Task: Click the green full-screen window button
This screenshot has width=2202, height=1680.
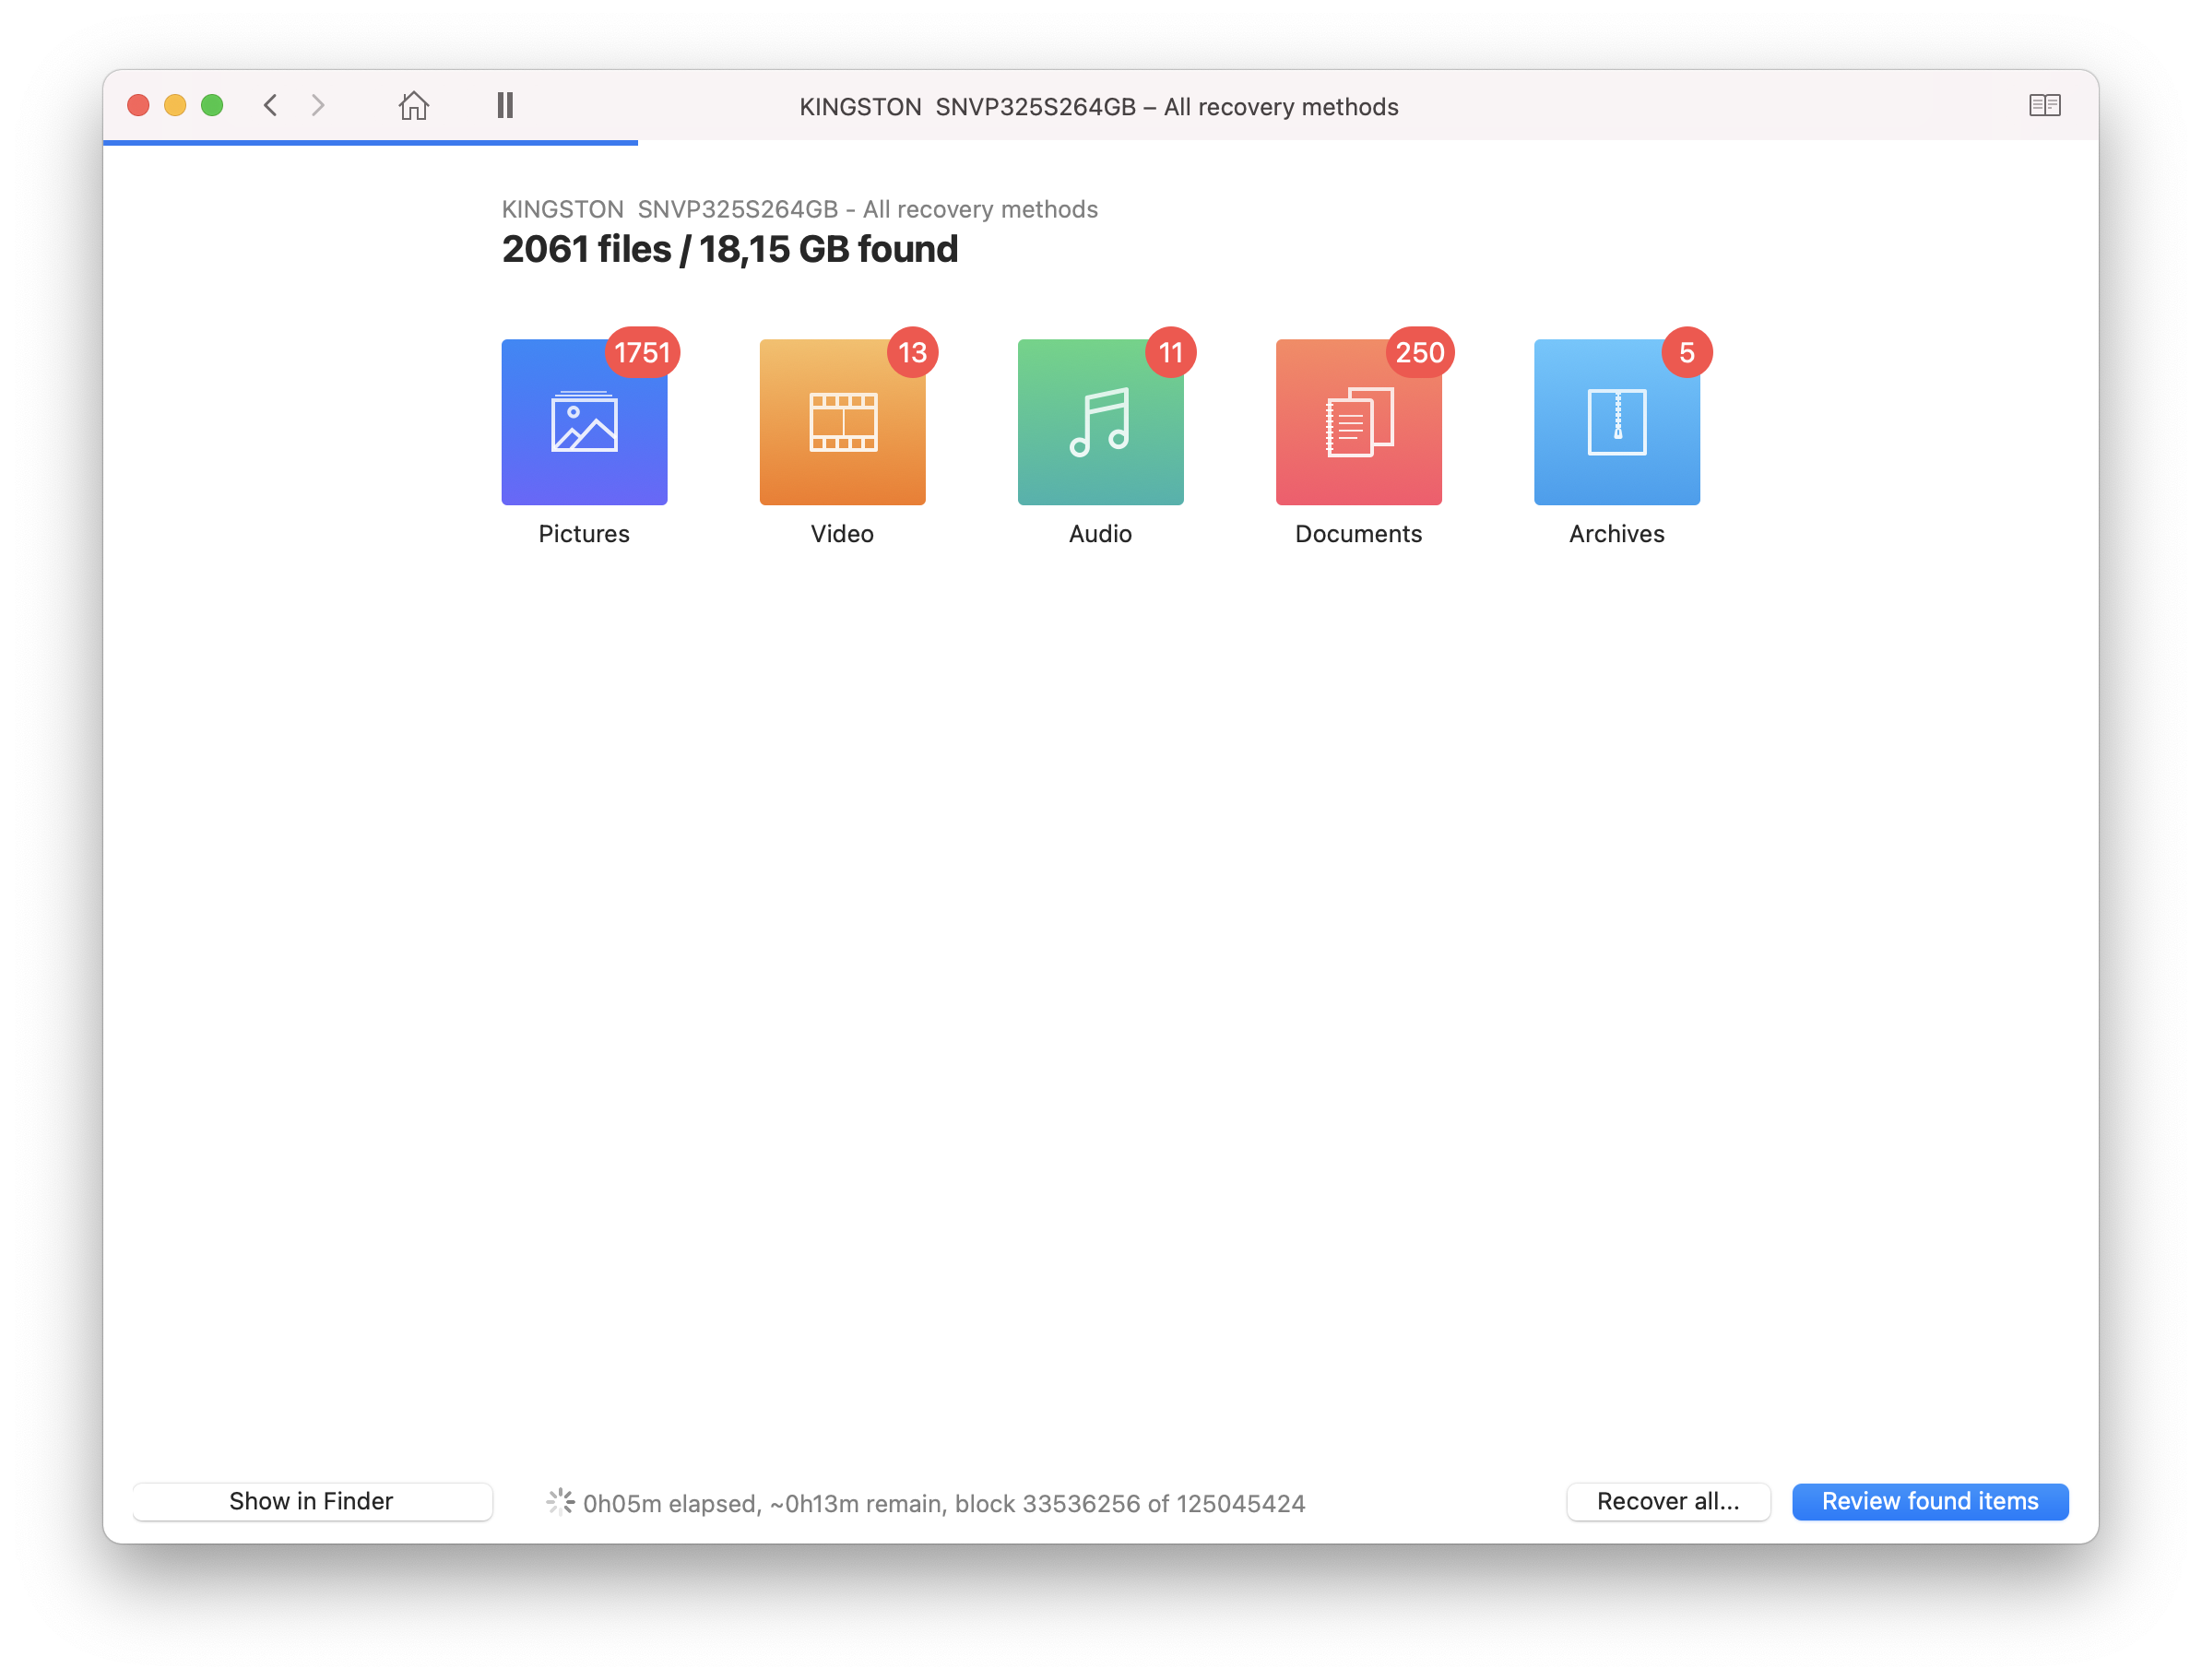Action: [212, 105]
